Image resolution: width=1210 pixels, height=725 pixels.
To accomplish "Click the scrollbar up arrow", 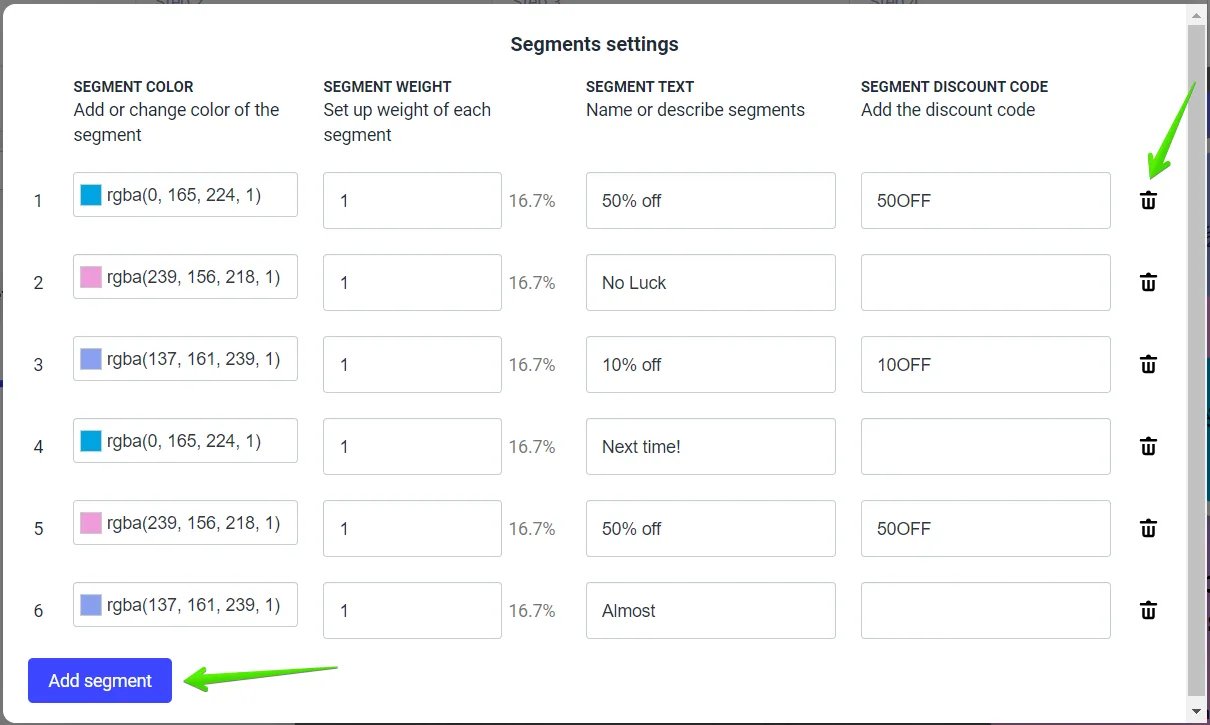I will tap(1197, 14).
